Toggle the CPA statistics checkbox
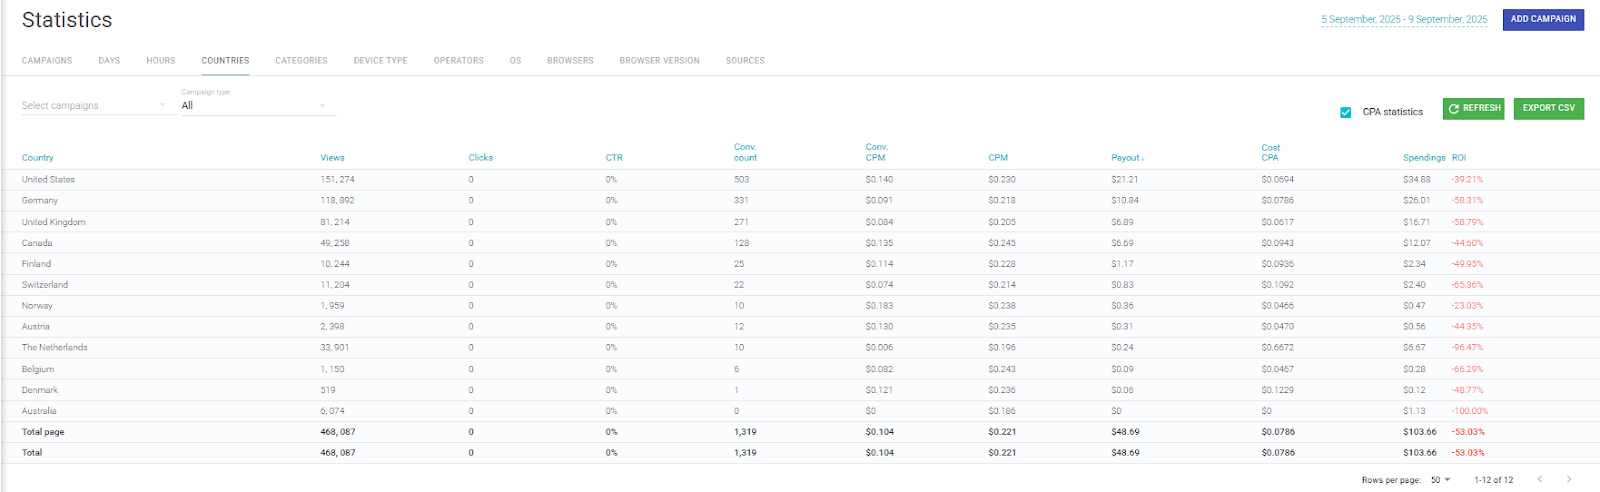The height and width of the screenshot is (492, 1600). pos(1346,112)
